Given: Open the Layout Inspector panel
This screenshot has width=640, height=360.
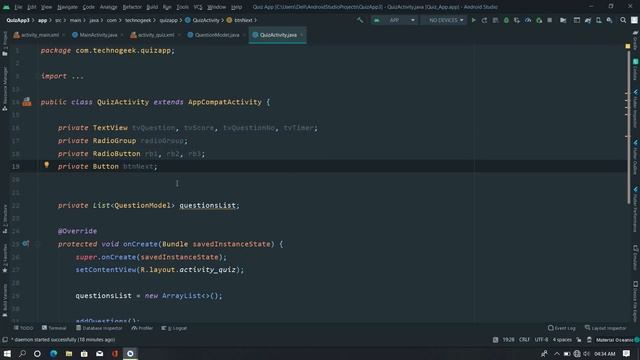Looking at the screenshot, I should click(605, 328).
